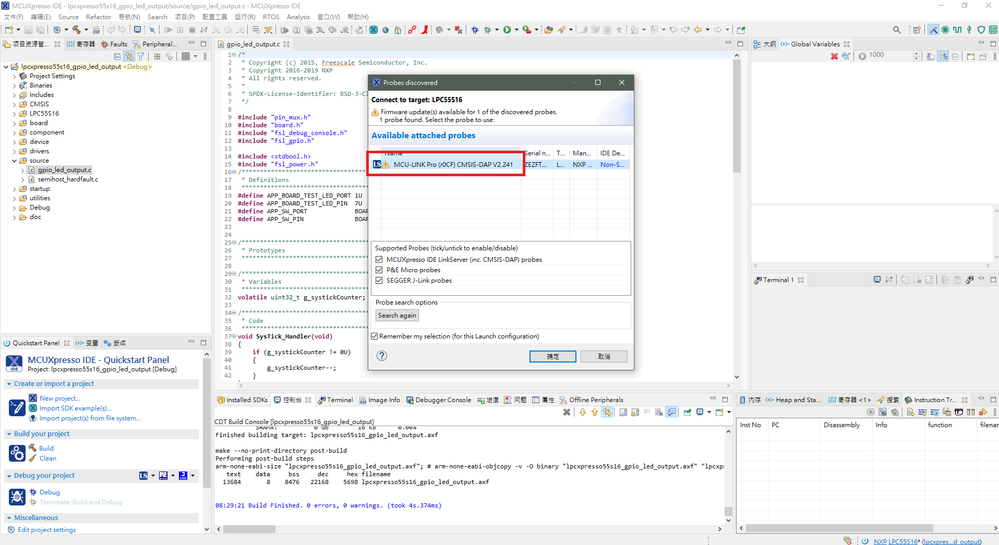
Task: Expand the Project Settings tree node
Action: pos(15,76)
